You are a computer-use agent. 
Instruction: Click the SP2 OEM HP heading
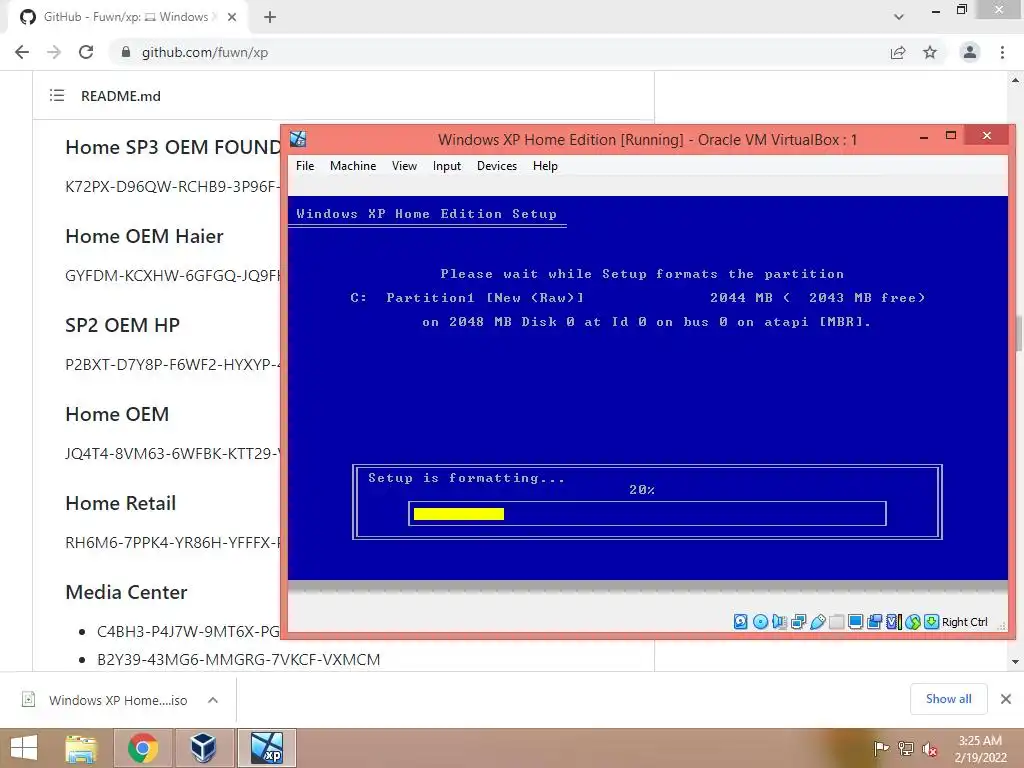122,325
